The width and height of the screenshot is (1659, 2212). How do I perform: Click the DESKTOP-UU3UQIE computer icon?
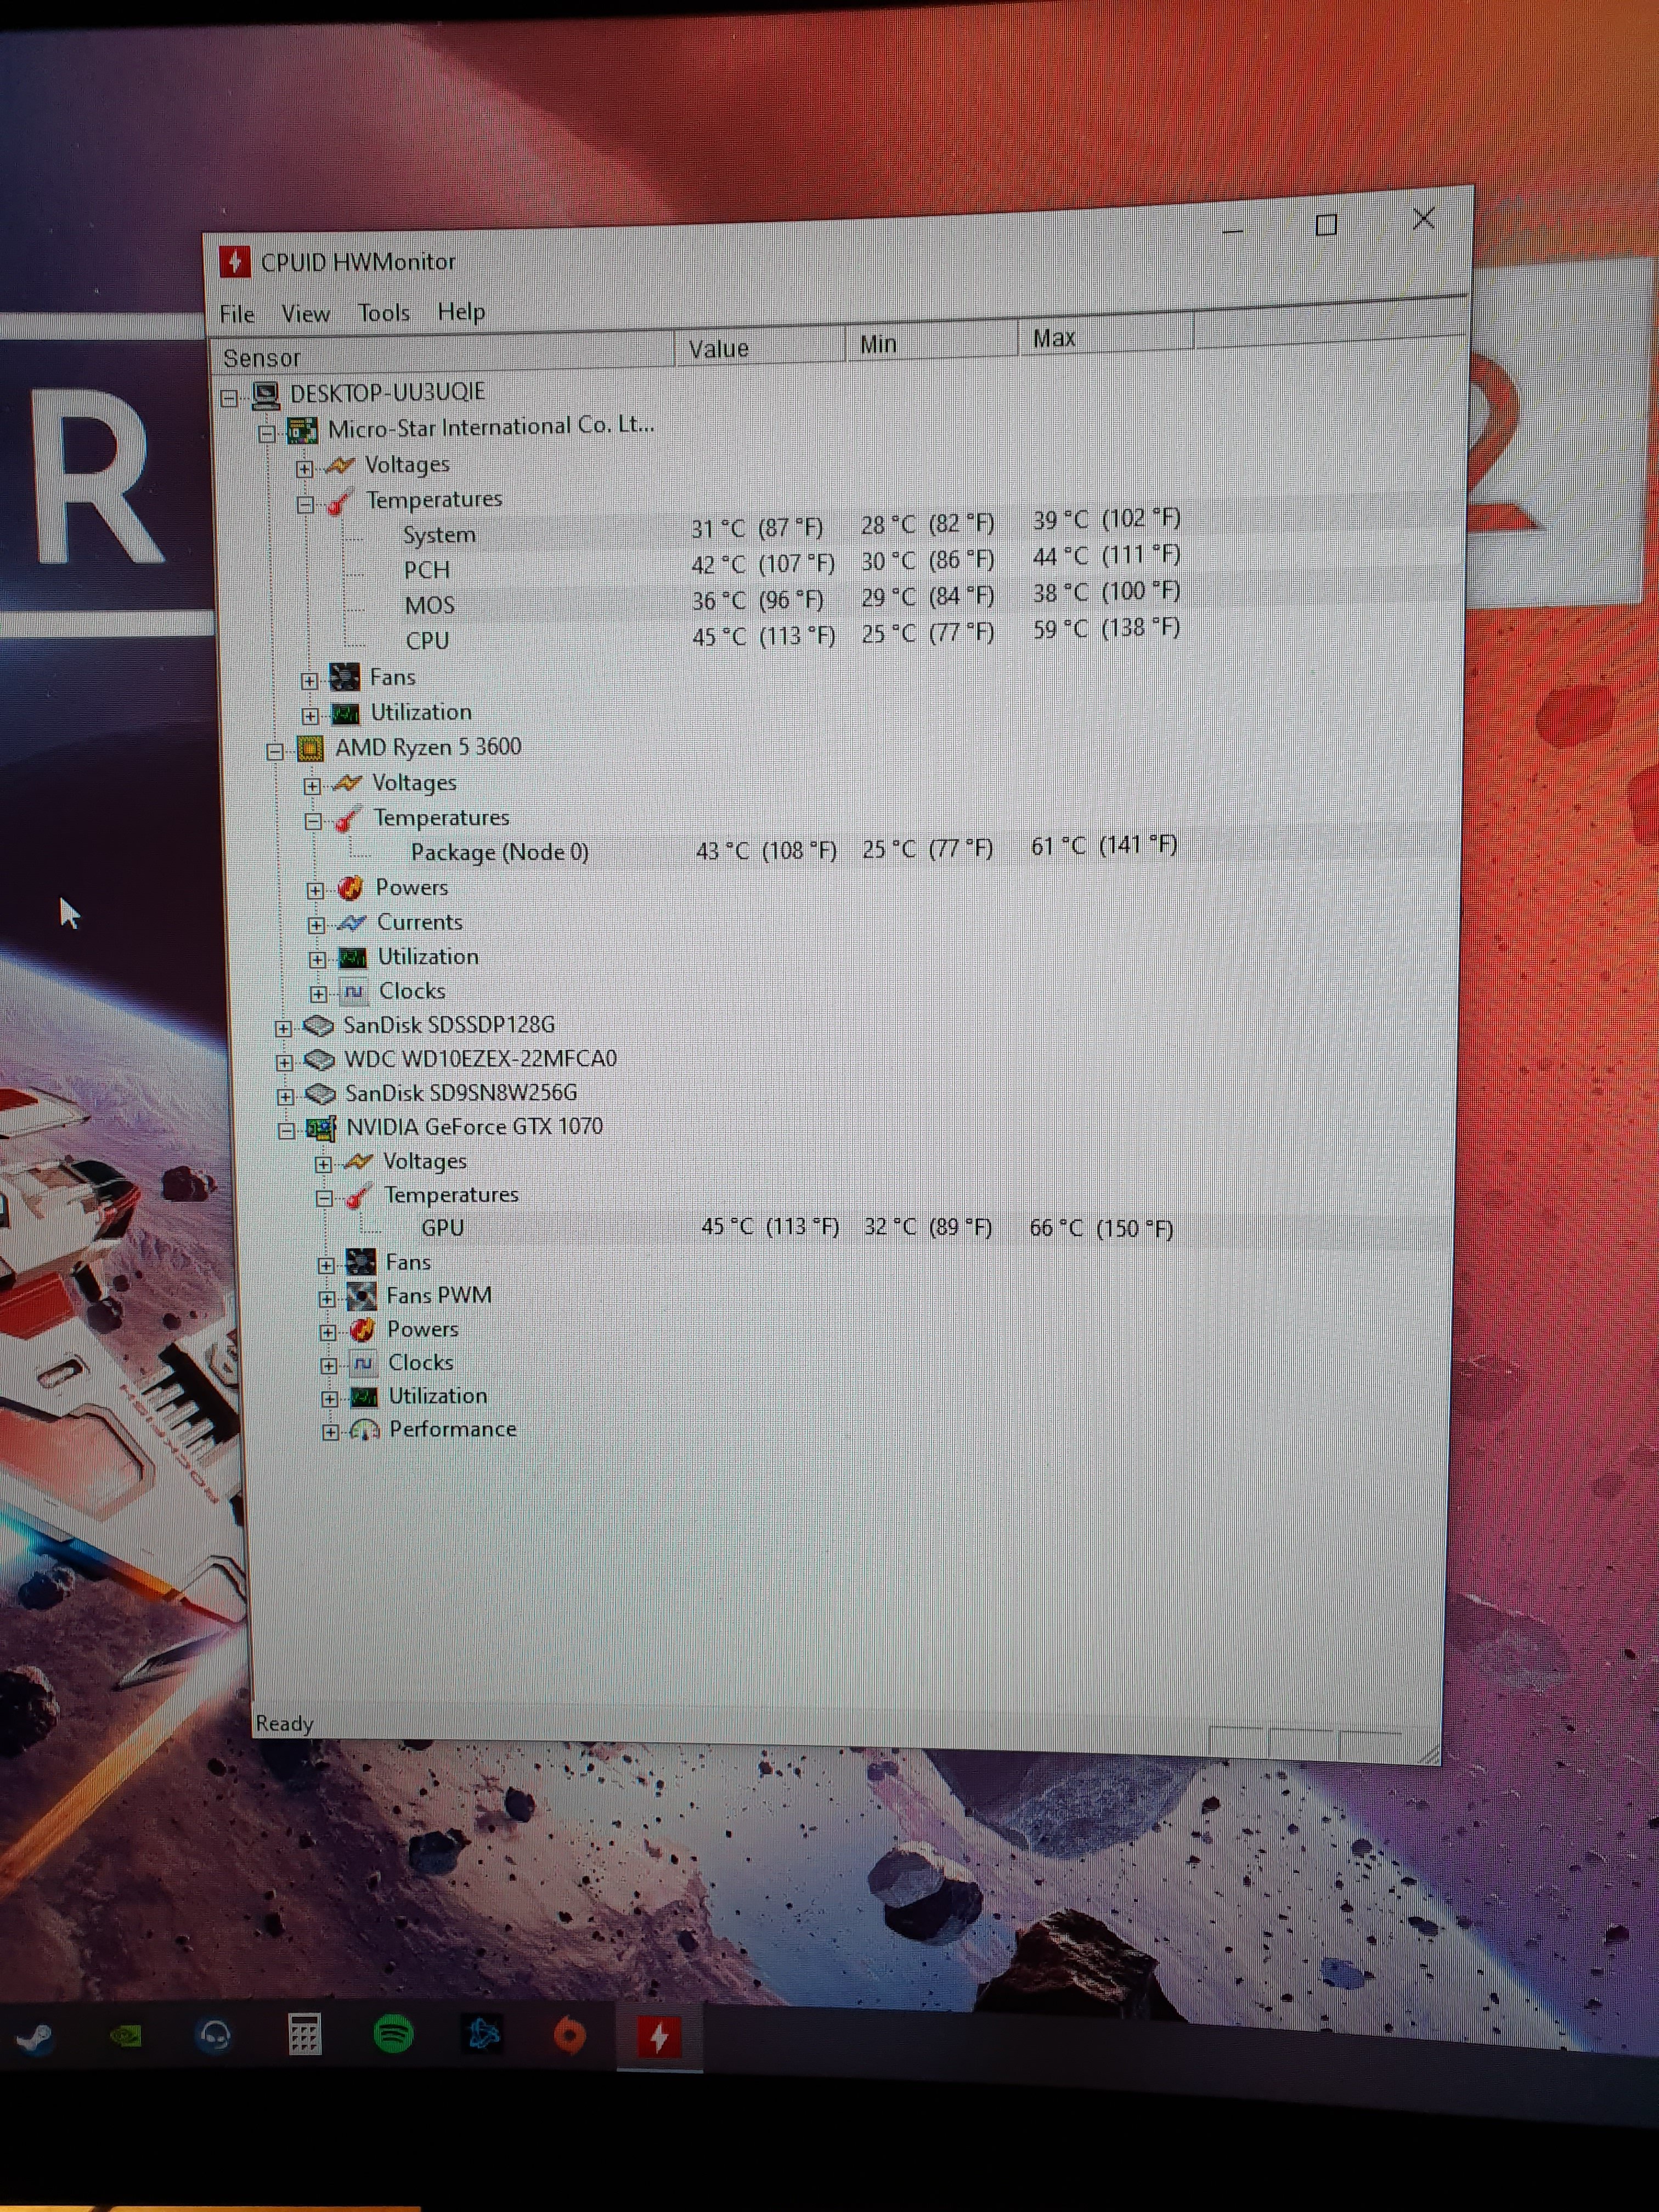tap(266, 395)
